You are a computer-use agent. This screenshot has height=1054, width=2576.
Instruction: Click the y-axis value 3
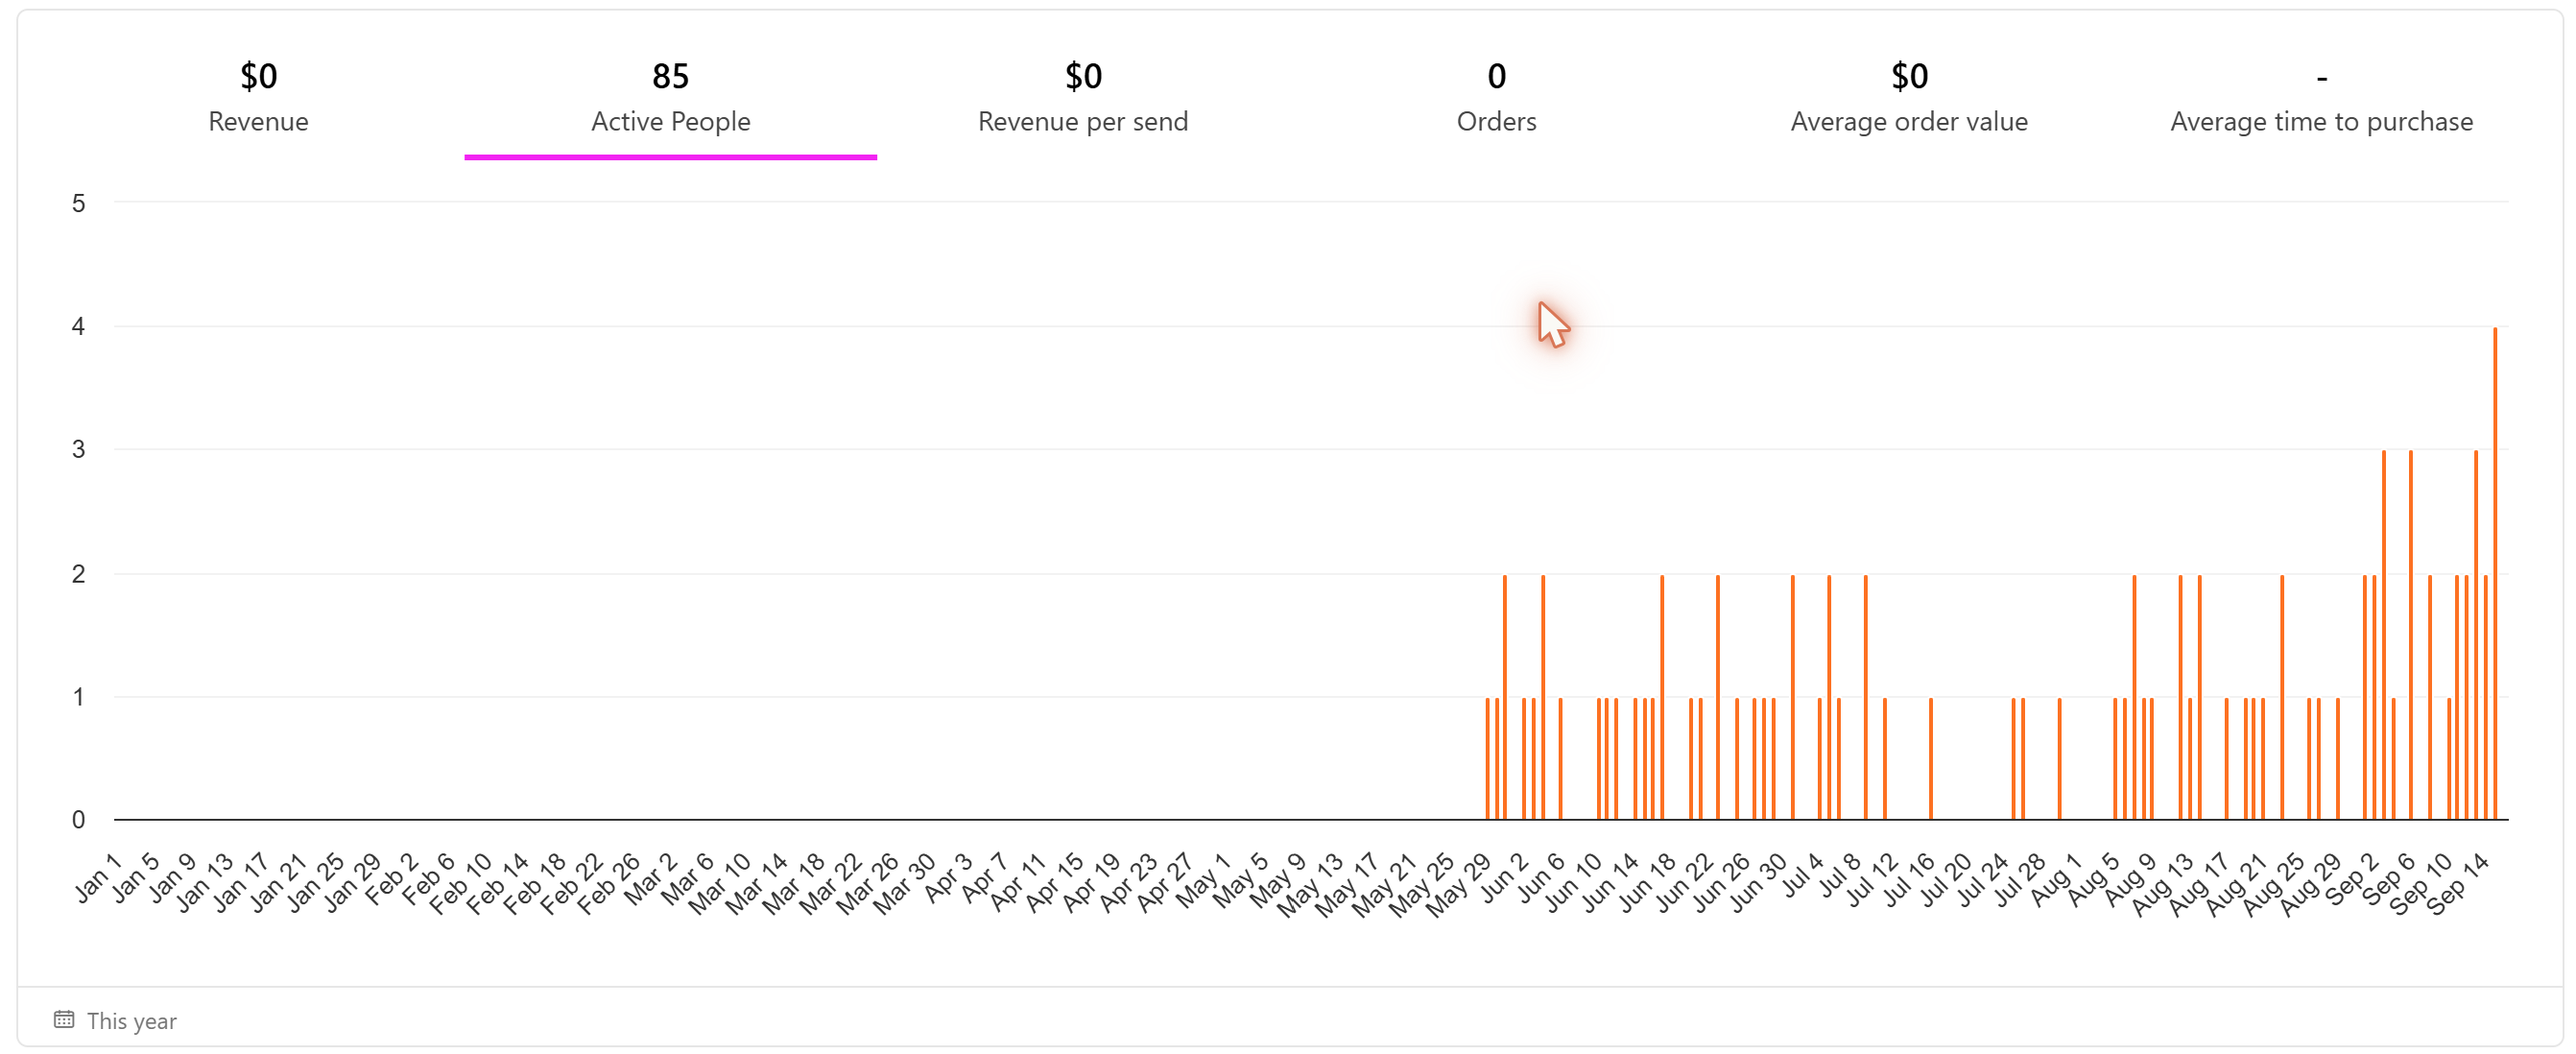pos(78,449)
